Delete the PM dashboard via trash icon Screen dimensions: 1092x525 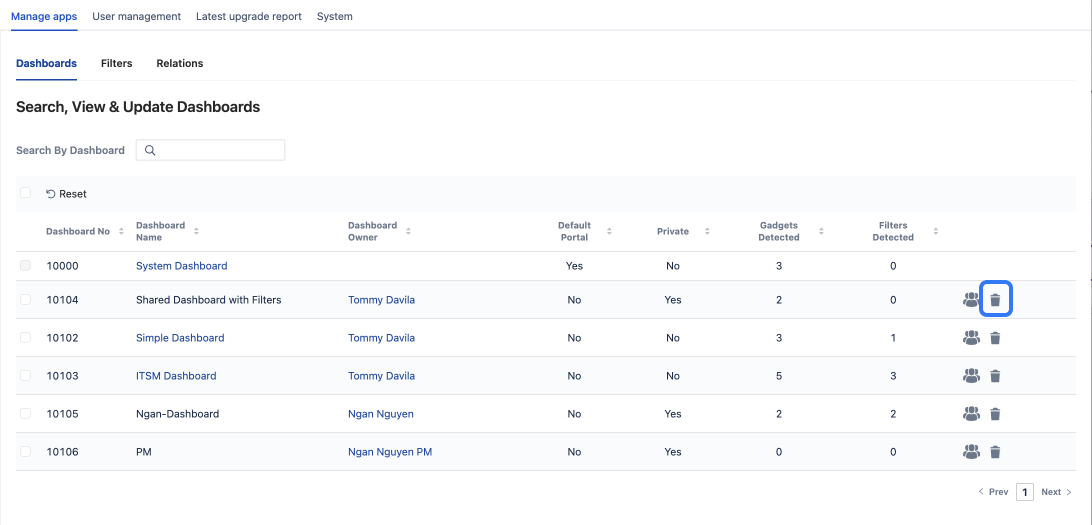[x=995, y=452]
